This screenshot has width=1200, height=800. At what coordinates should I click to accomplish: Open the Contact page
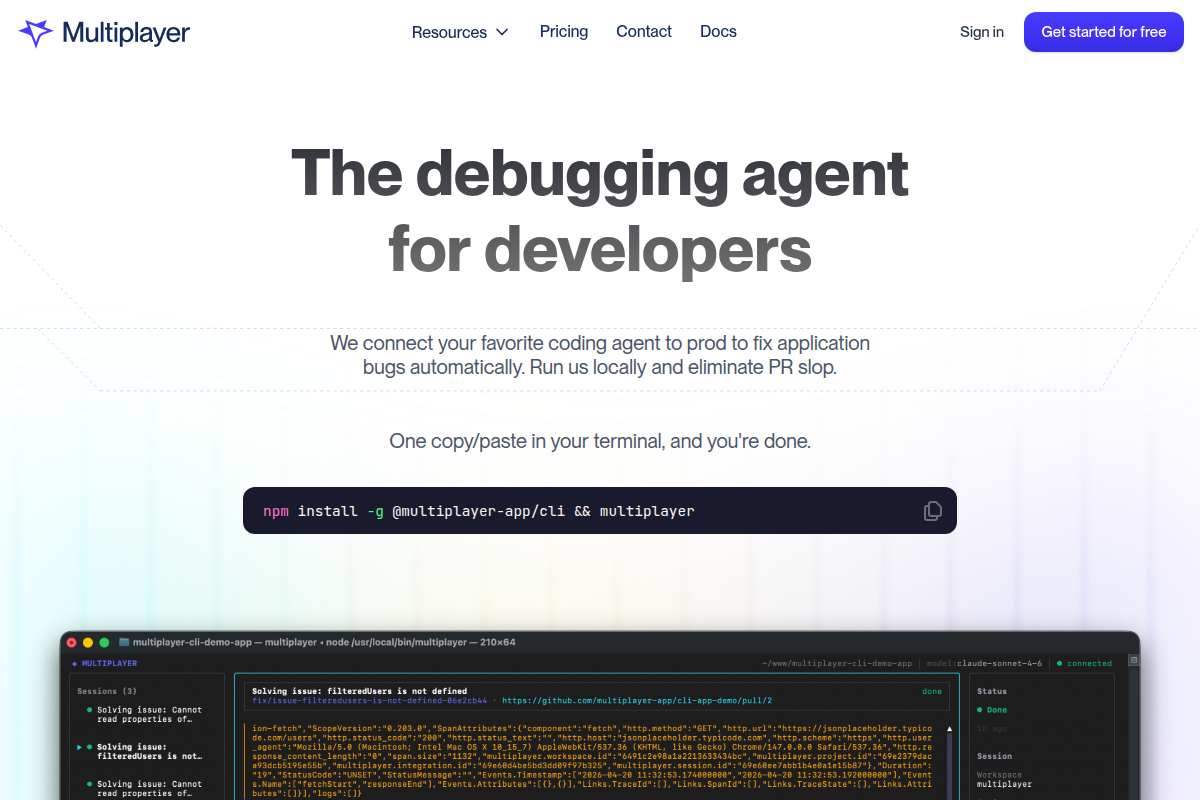(644, 32)
